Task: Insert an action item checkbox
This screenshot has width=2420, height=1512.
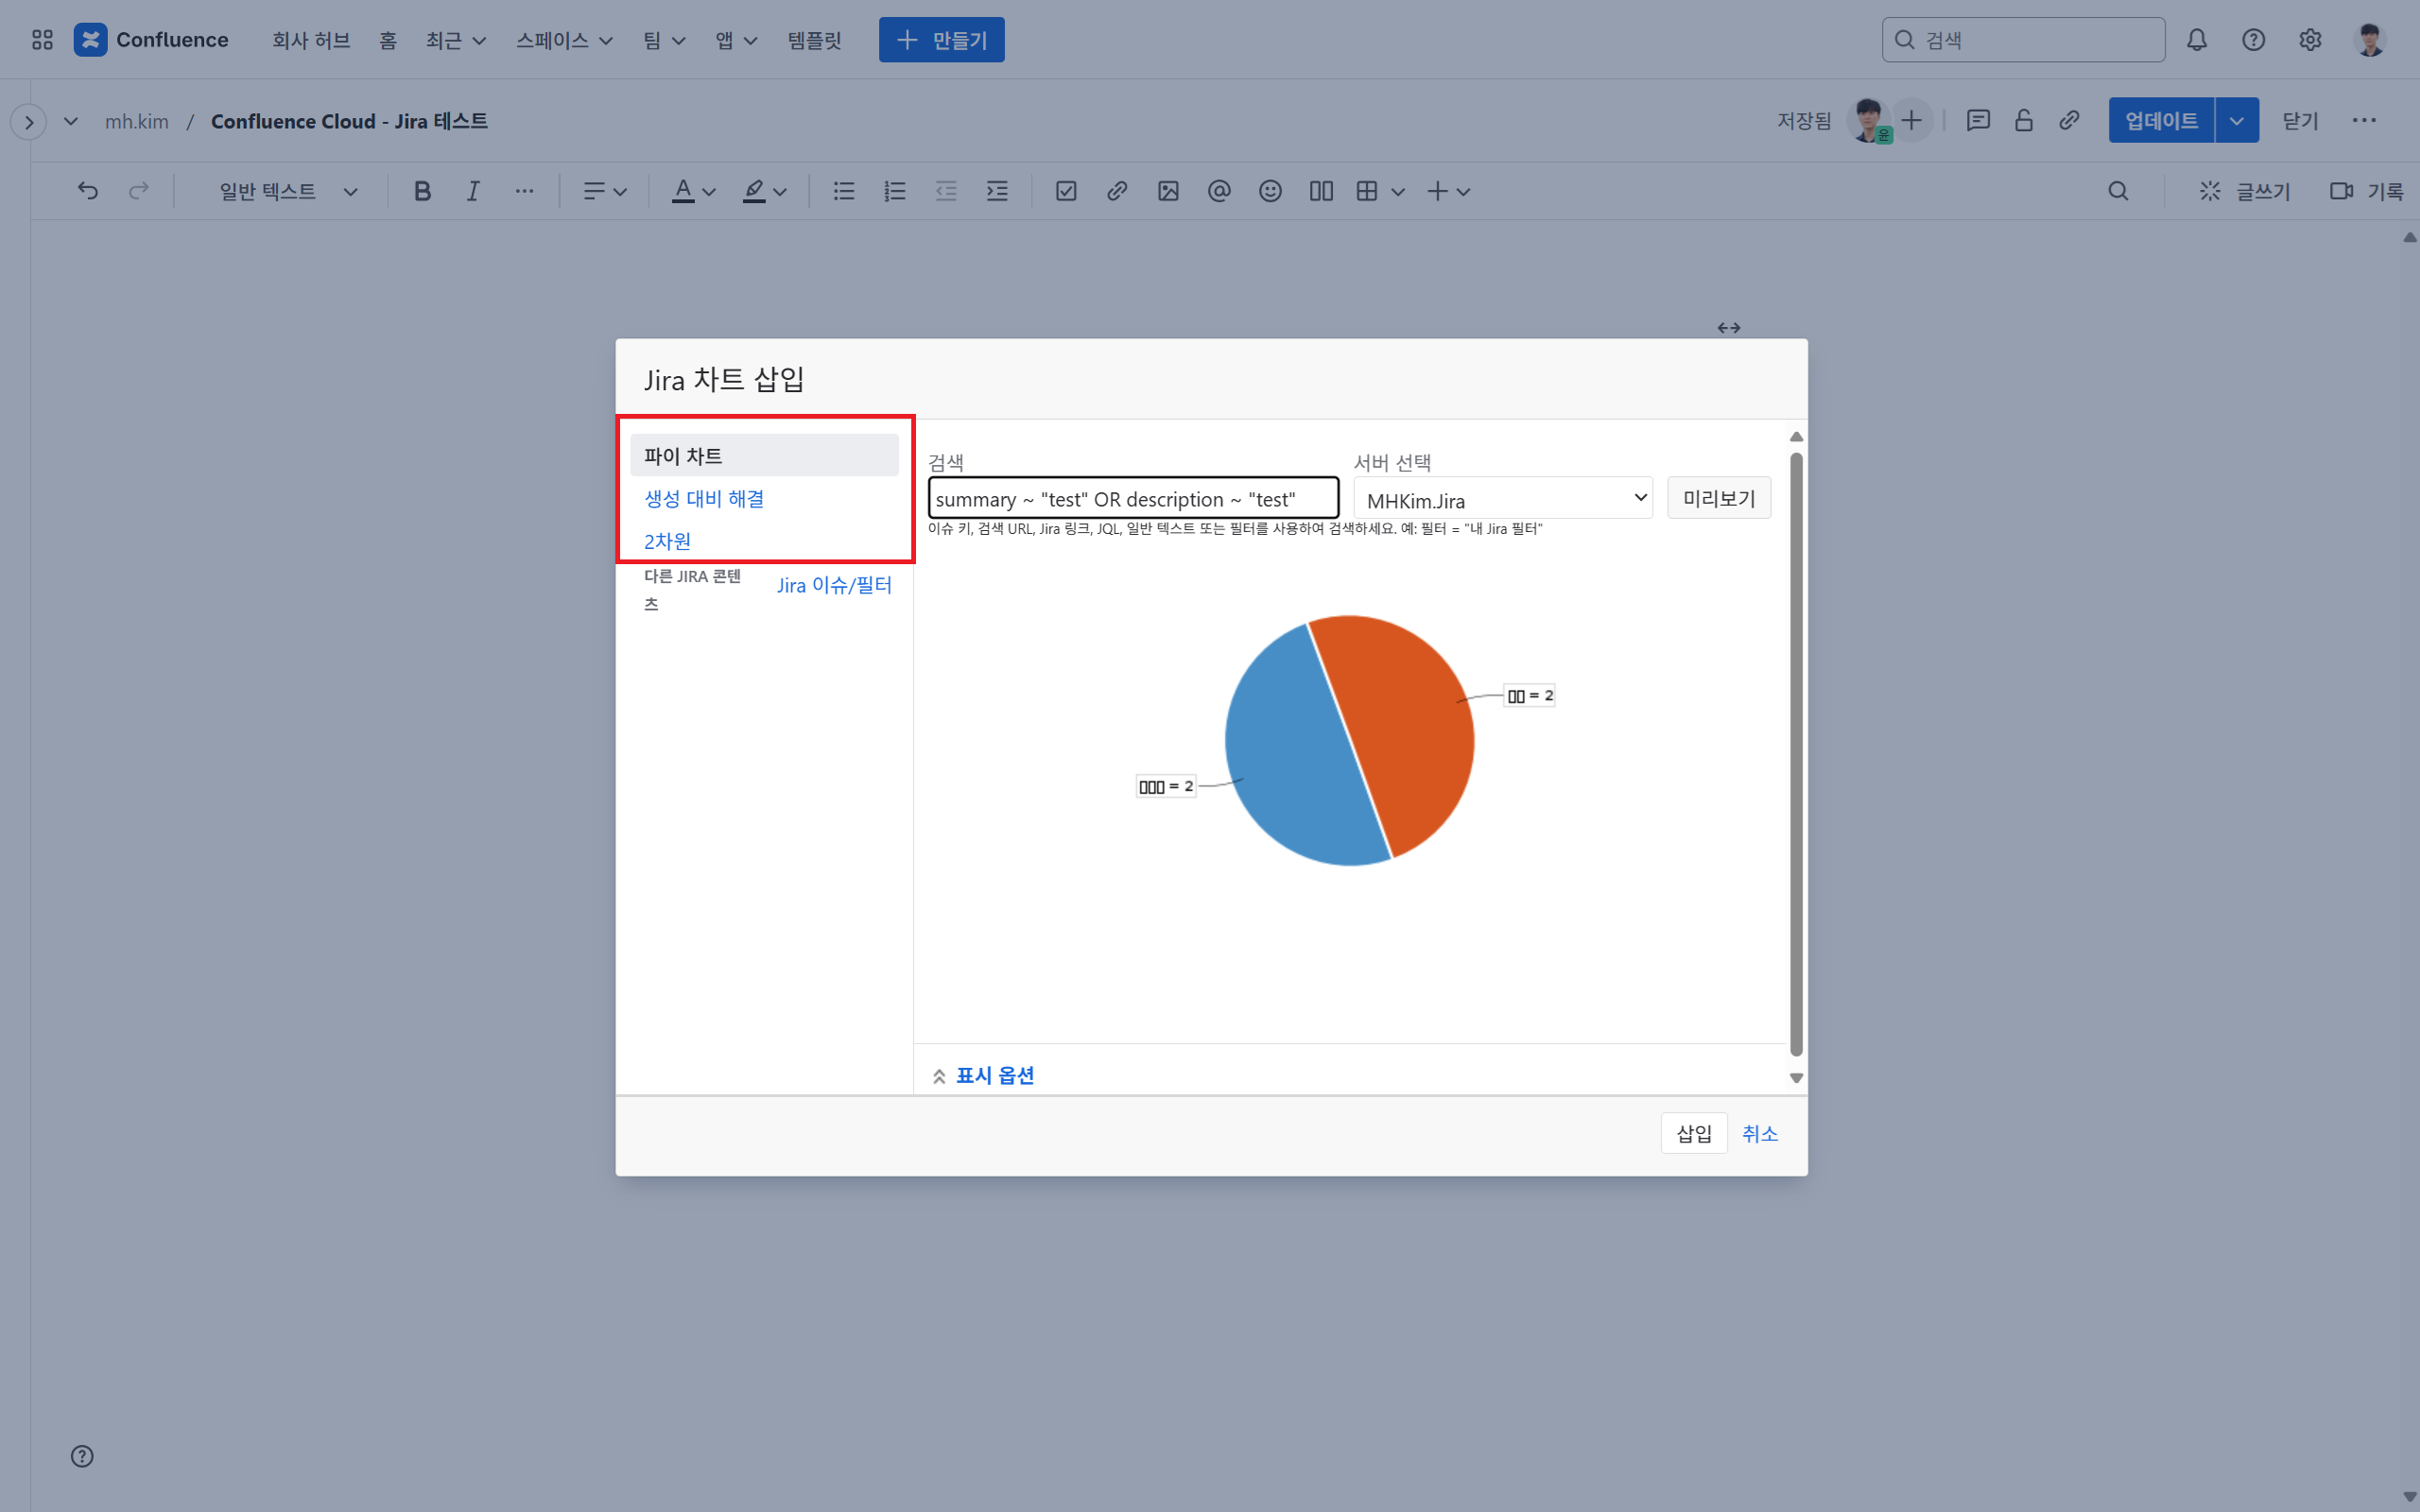Action: [x=1066, y=191]
